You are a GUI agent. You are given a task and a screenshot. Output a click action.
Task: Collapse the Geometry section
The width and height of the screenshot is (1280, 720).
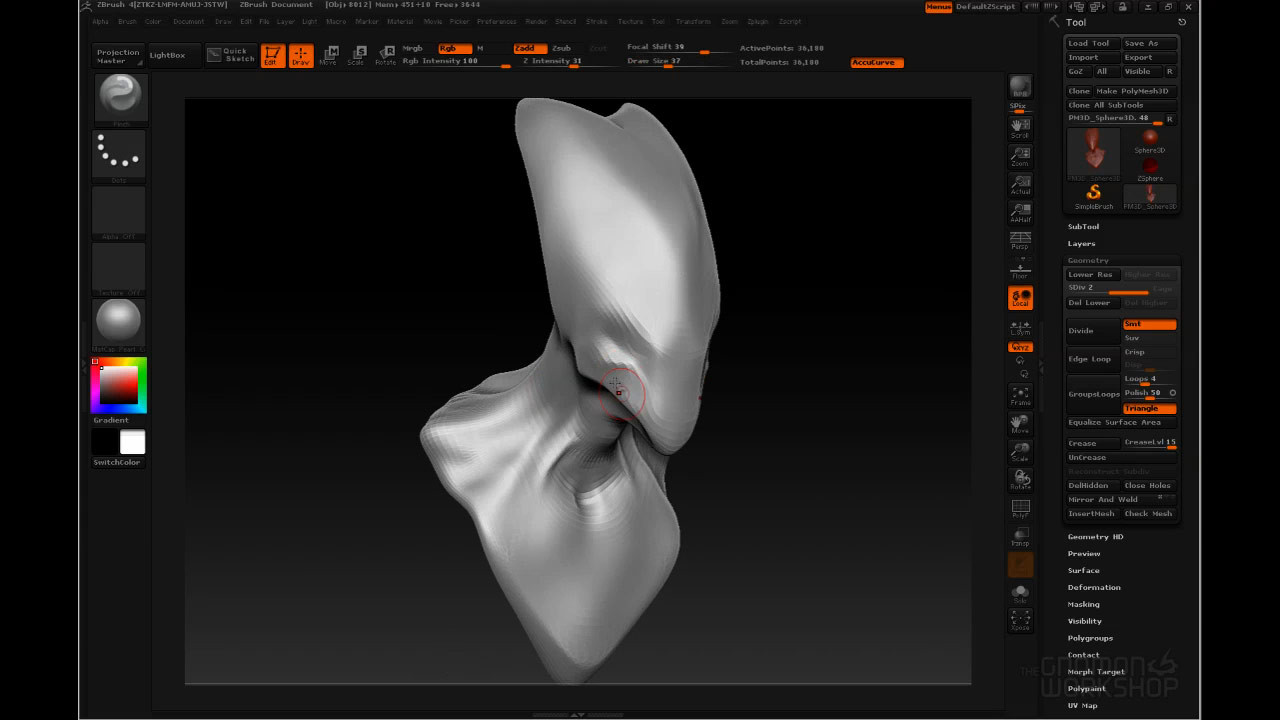[x=1088, y=260]
